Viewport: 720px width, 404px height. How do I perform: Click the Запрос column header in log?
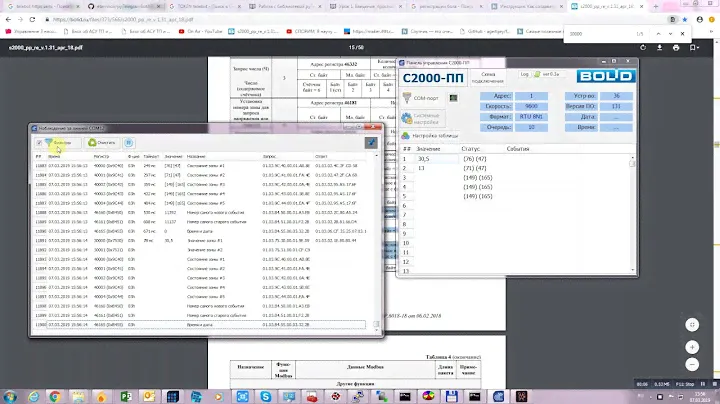272,156
